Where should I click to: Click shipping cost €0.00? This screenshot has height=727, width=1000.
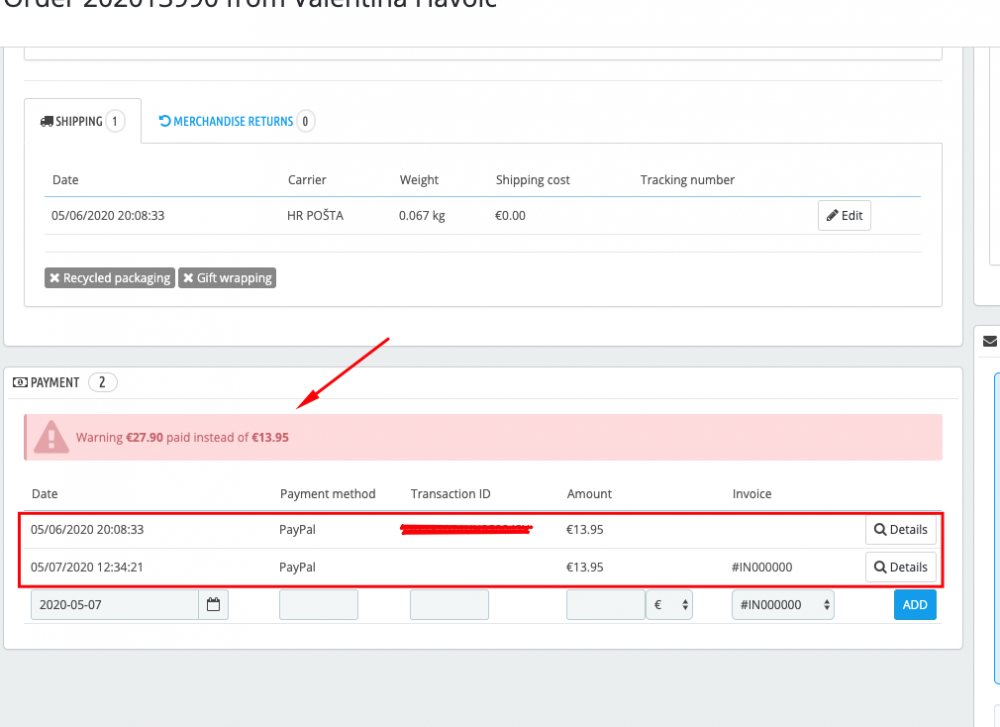click(x=510, y=216)
